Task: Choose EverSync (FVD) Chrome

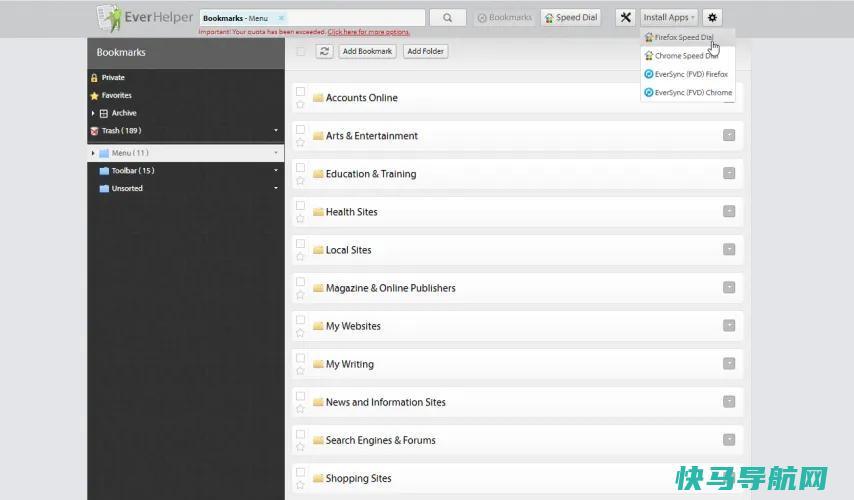Action: (x=688, y=93)
